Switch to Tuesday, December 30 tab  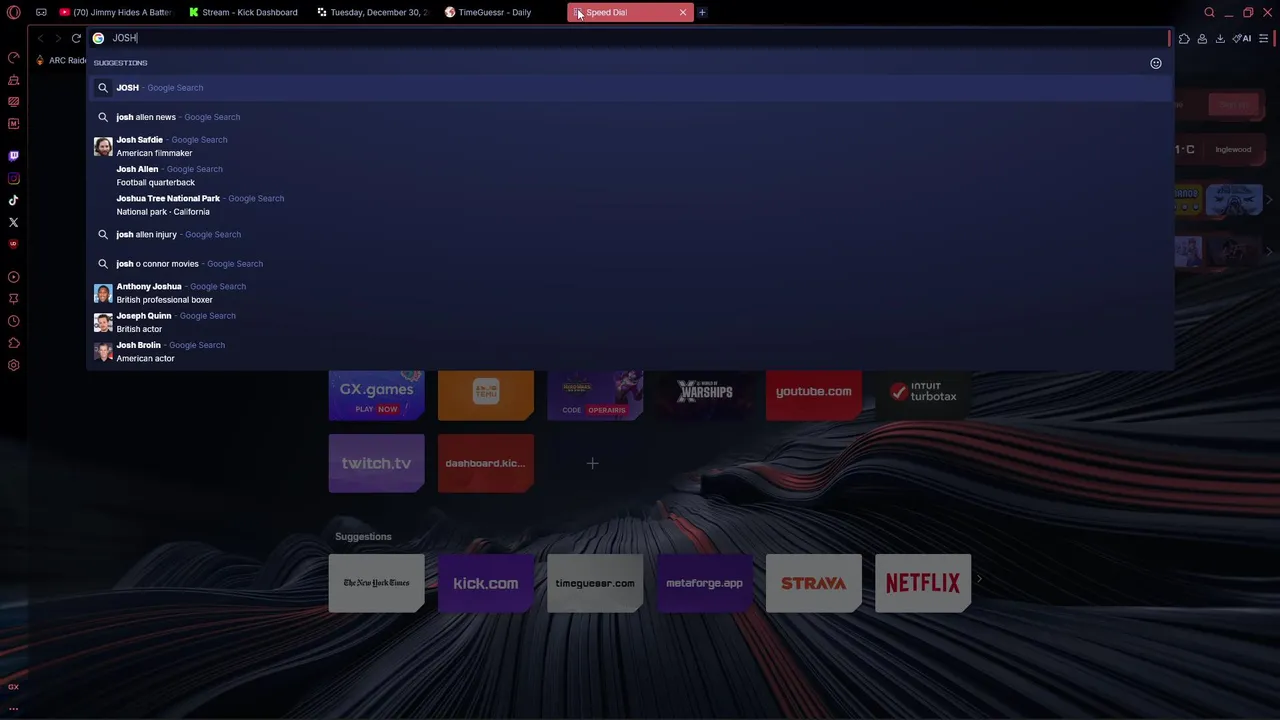pos(372,13)
